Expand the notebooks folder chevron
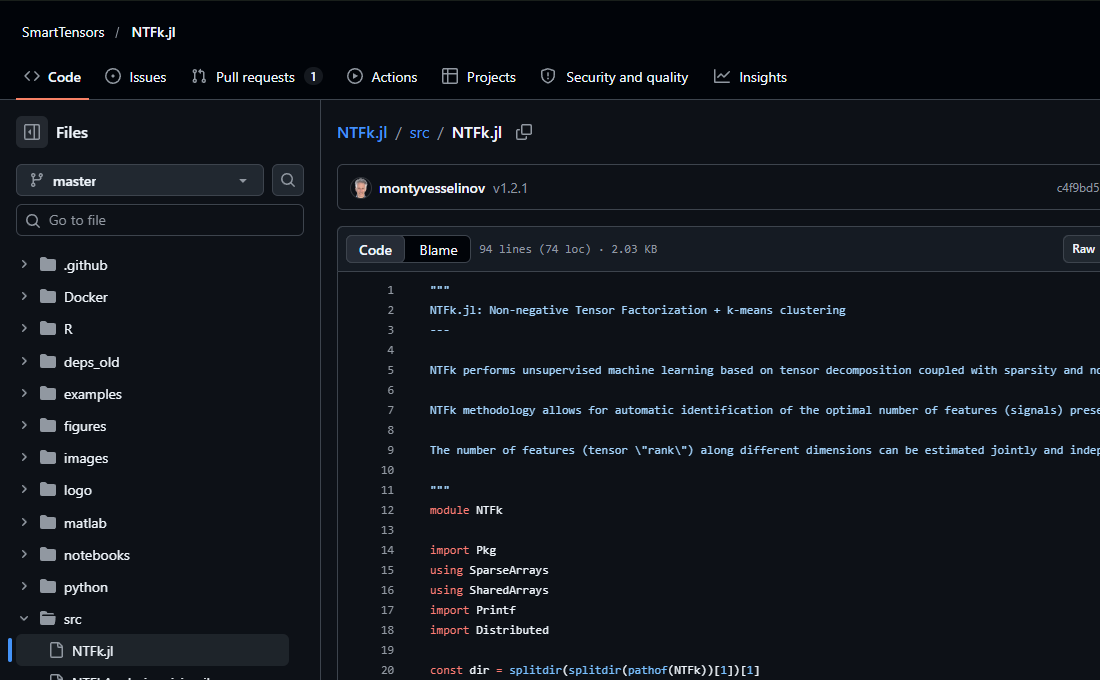 pos(24,554)
